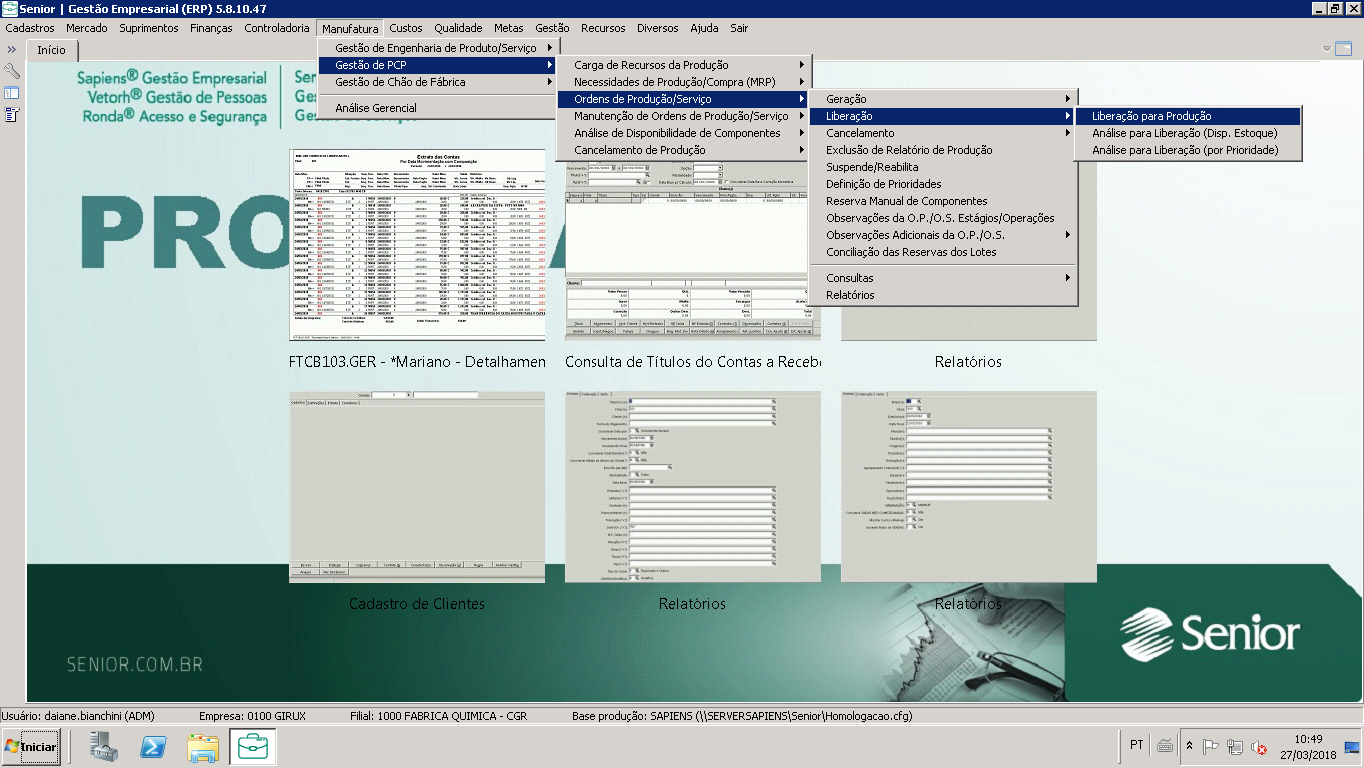
Task: Open the on-screen keyboard tray icon
Action: point(1165,746)
